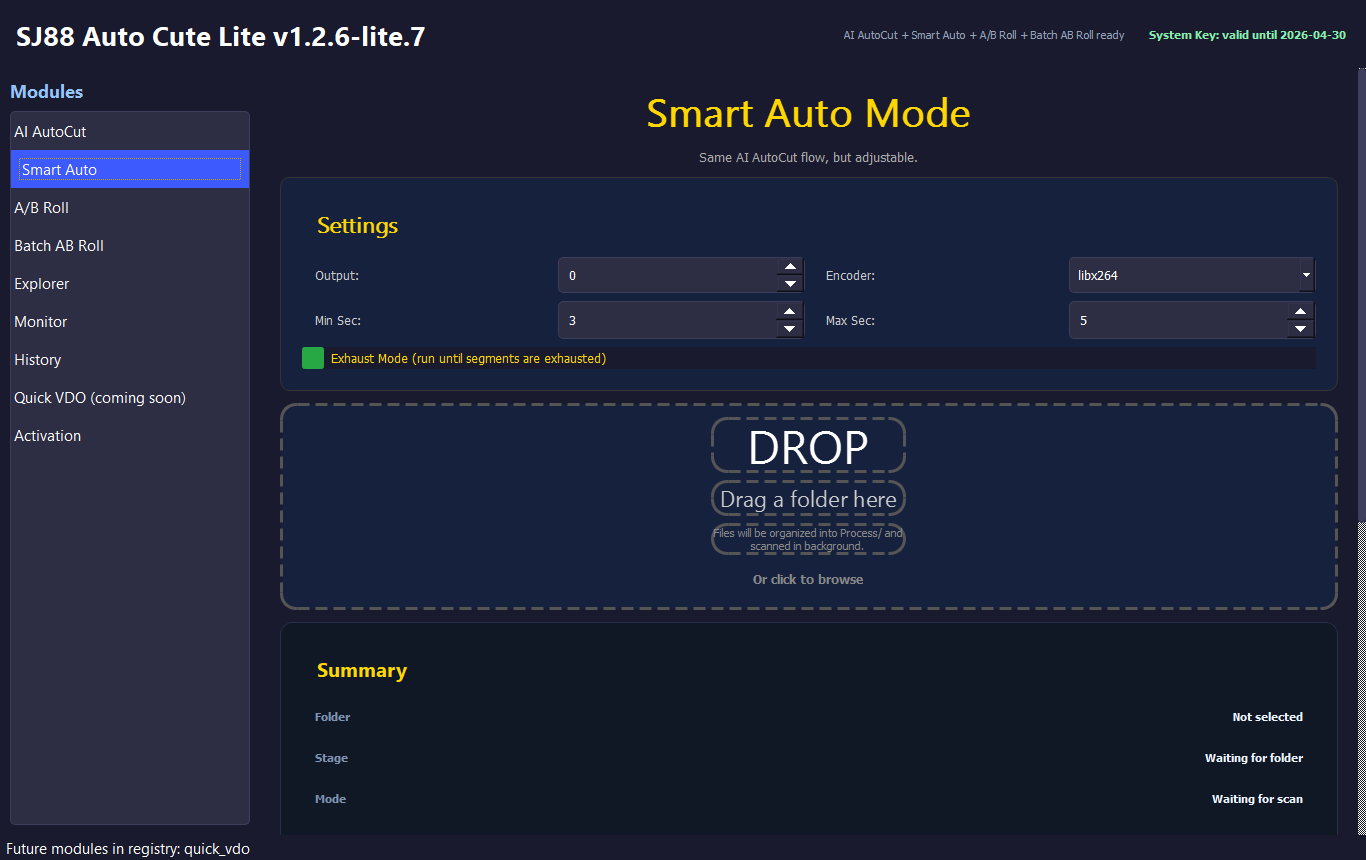Click the Output value field

pos(670,275)
